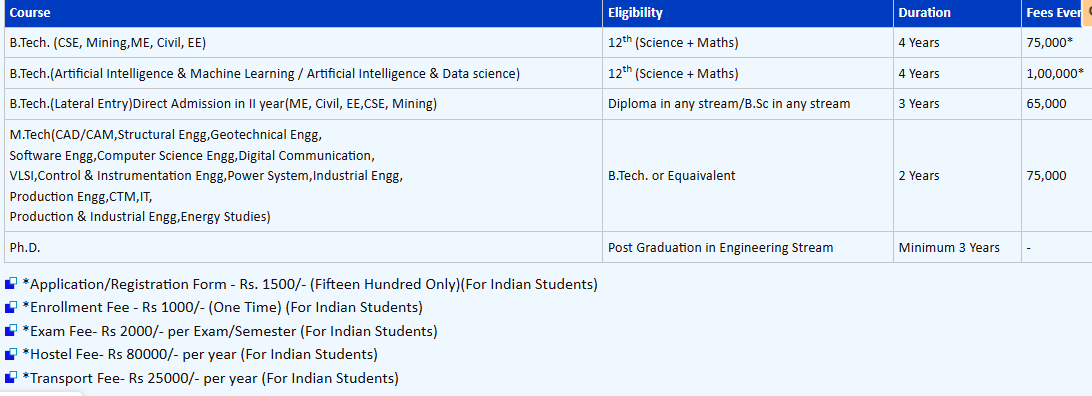
Task: Click the Diploma in any stream eligibility cell
Action: (748, 104)
